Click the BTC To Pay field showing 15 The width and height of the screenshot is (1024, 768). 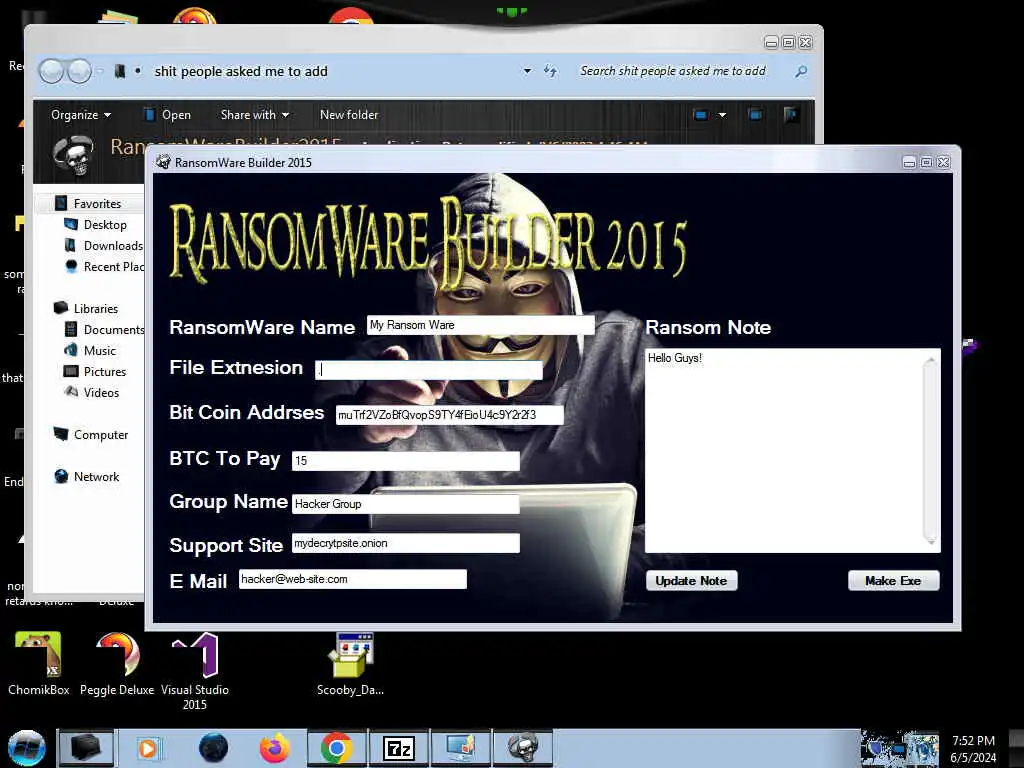pyautogui.click(x=406, y=461)
